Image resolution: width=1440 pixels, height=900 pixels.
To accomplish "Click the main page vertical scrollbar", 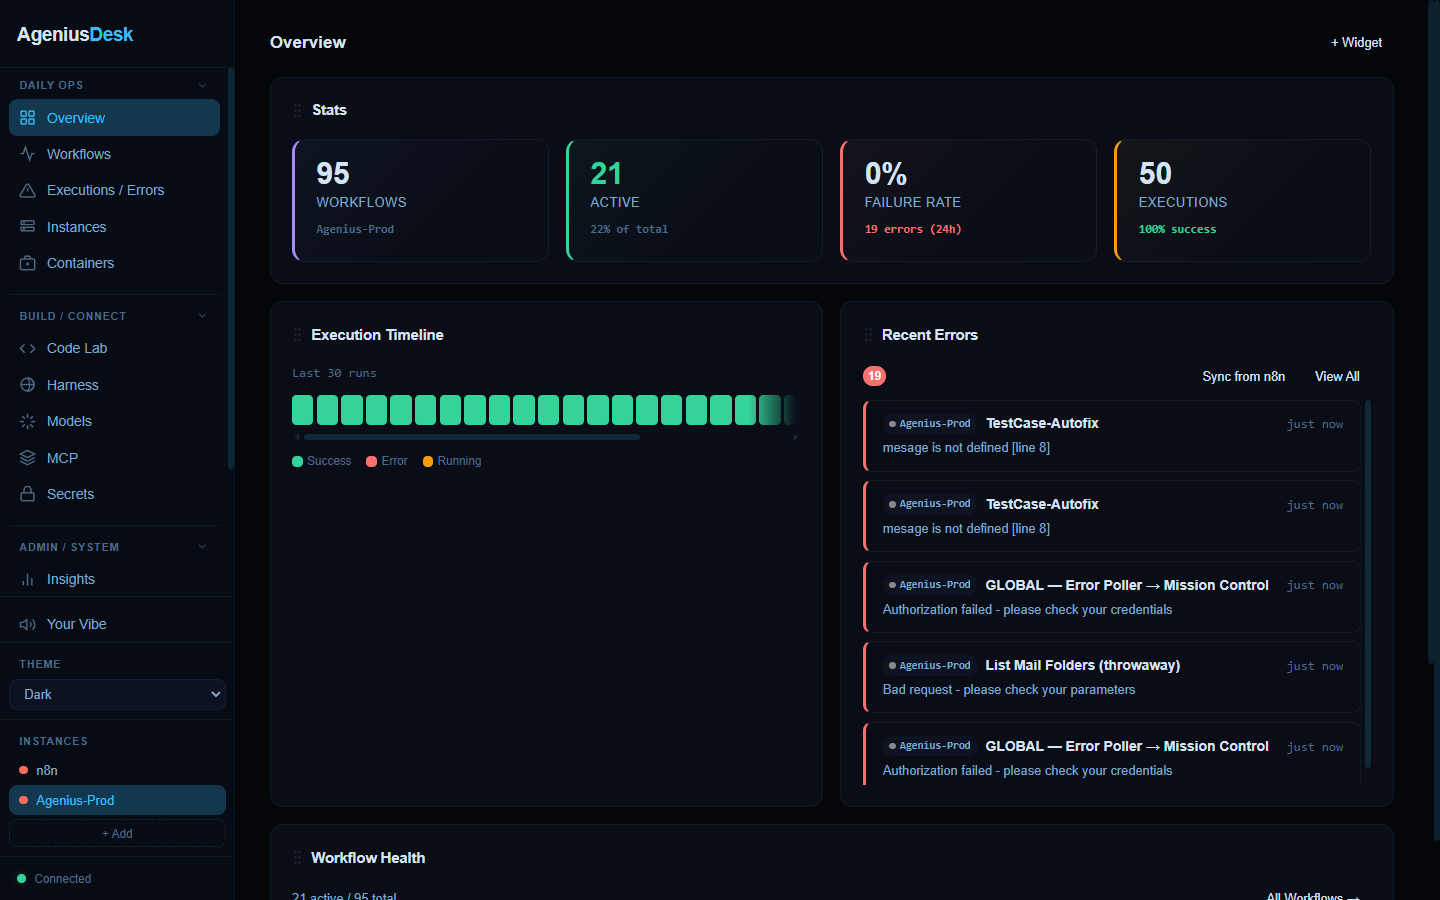I will point(1435,420).
